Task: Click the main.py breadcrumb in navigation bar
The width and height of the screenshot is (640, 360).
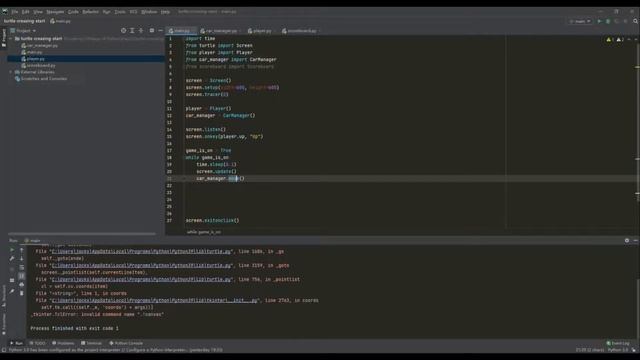Action: [60, 21]
